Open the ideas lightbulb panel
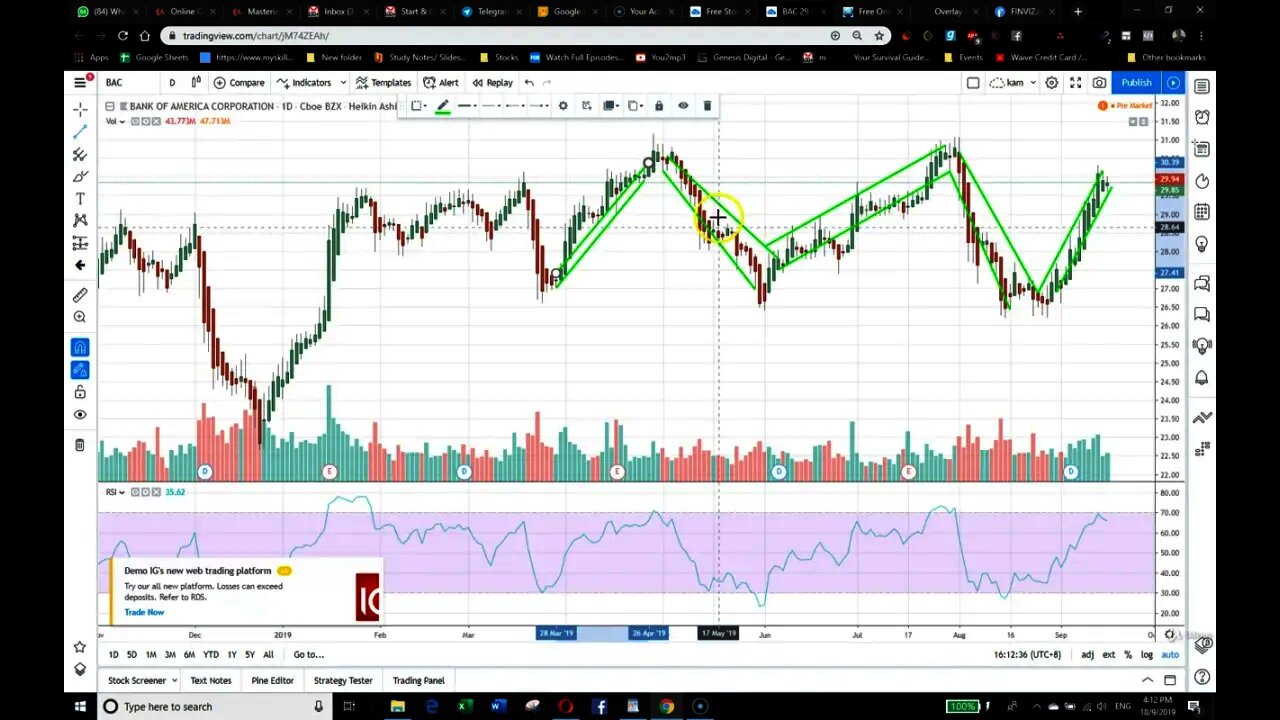This screenshot has height=720, width=1280. (1202, 244)
